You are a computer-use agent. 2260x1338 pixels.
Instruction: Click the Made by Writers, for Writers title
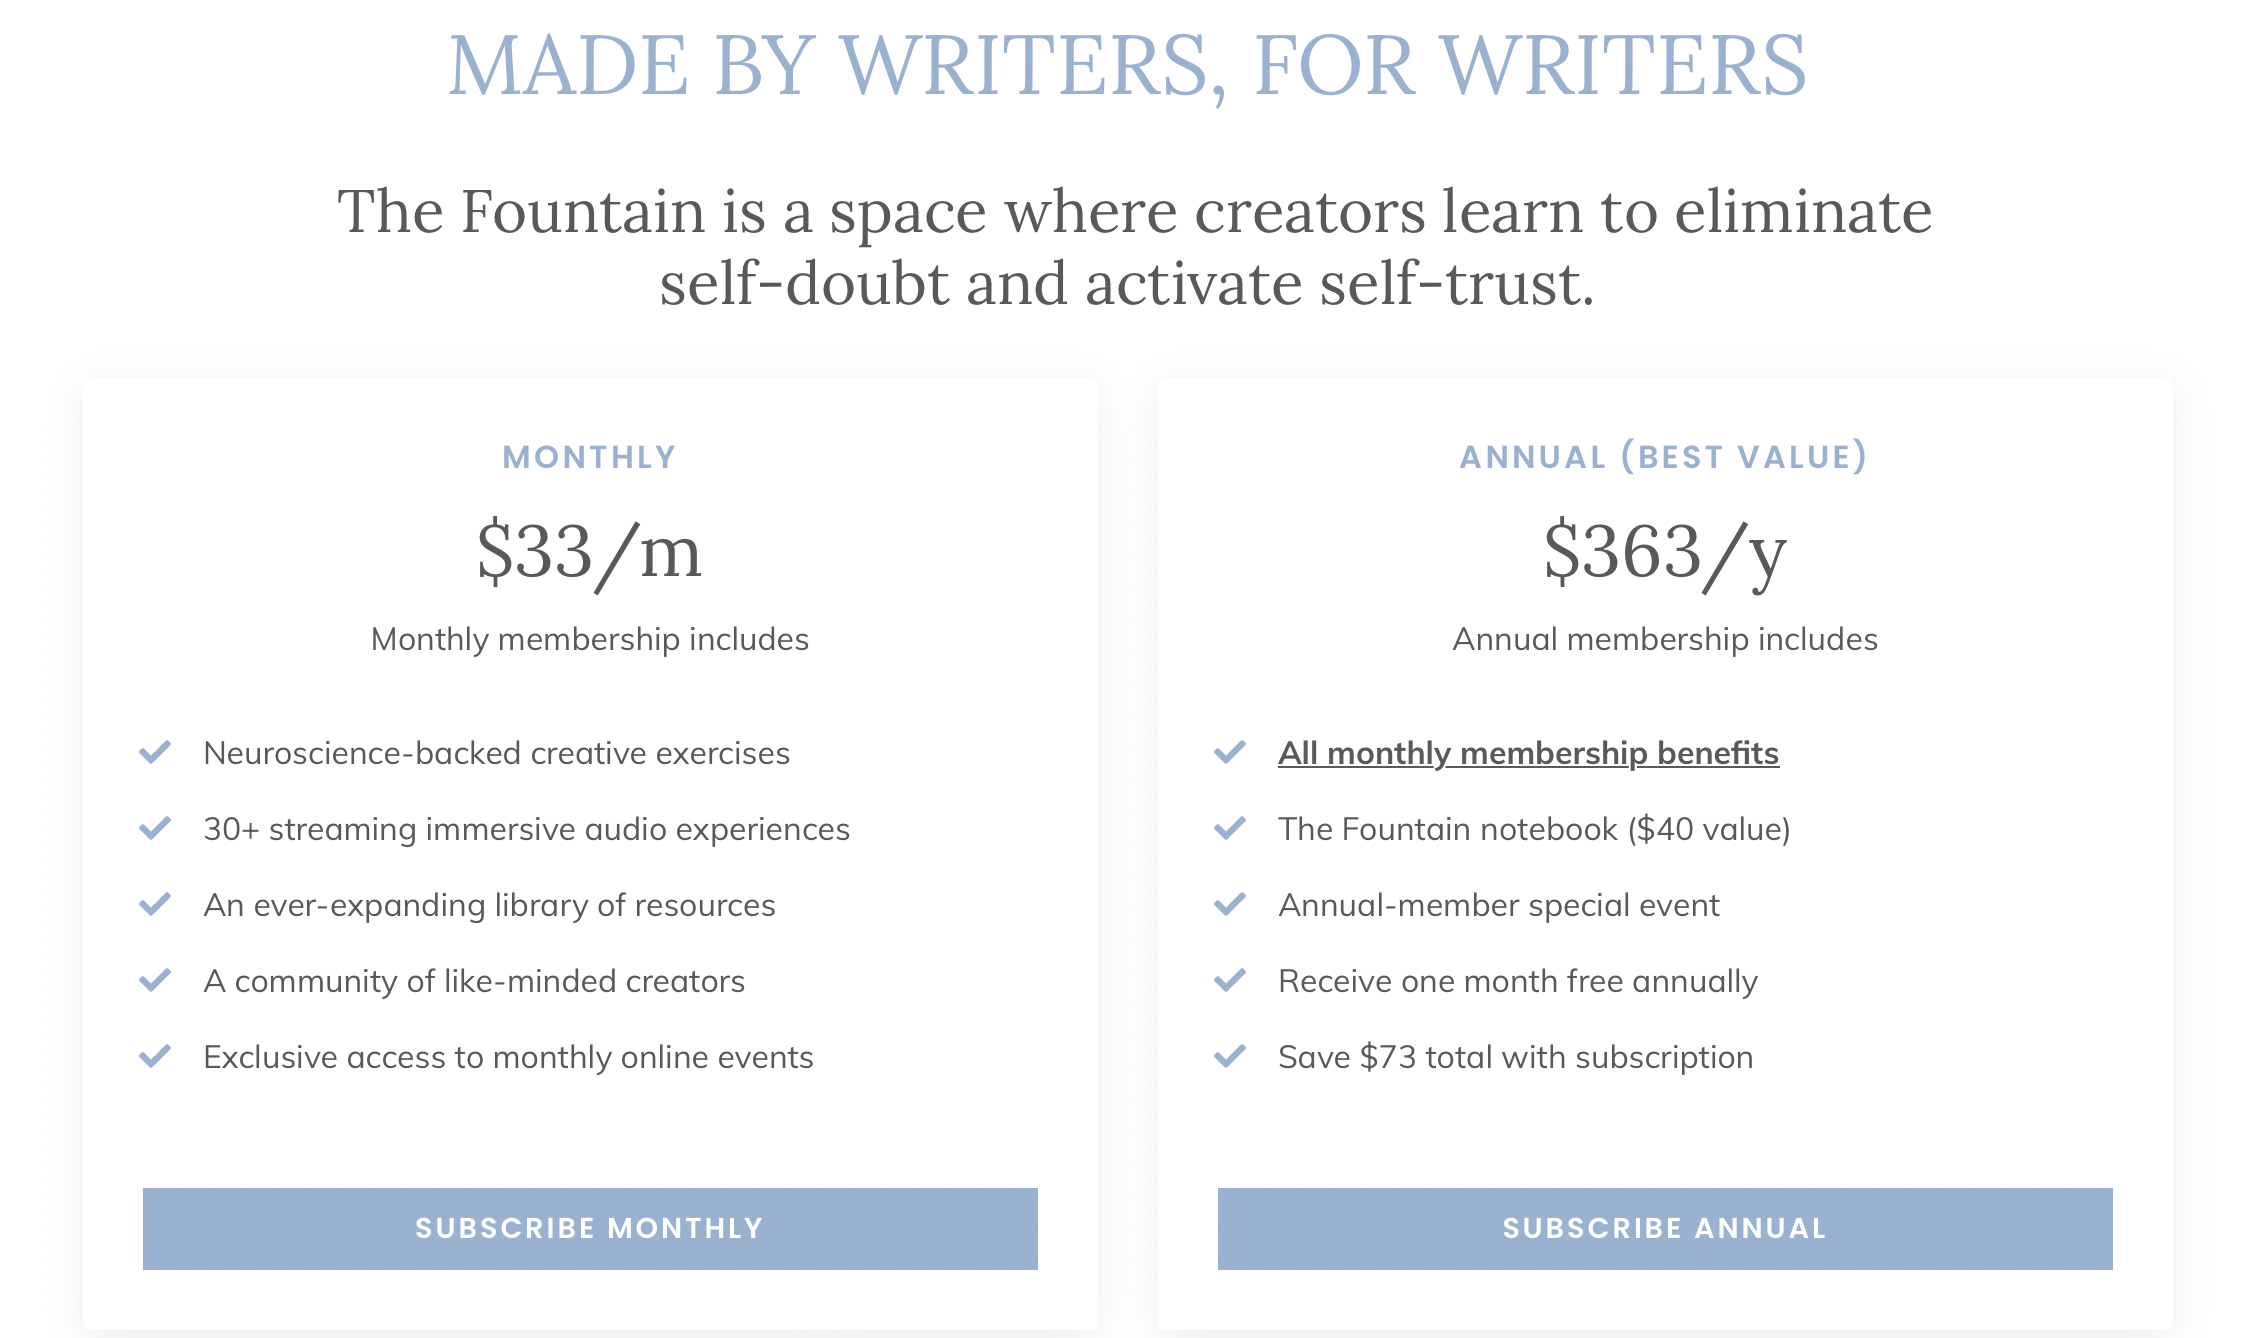click(x=1128, y=66)
